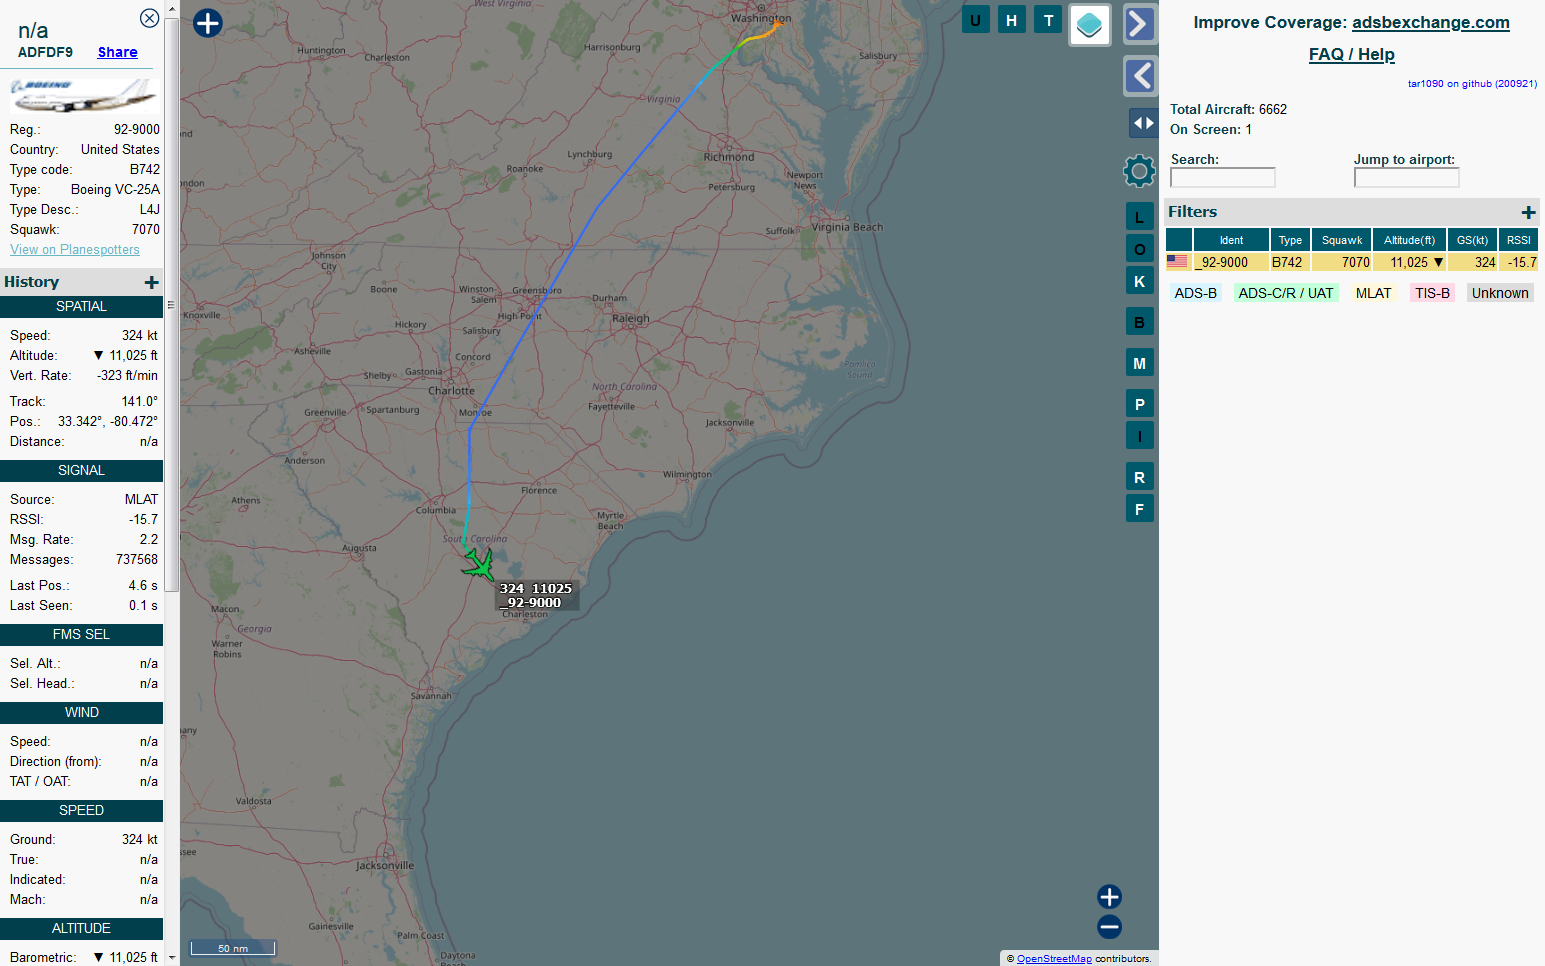Viewport: 1545px width, 966px height.
Task: Click the Reg. value 92-9000
Action: (137, 130)
